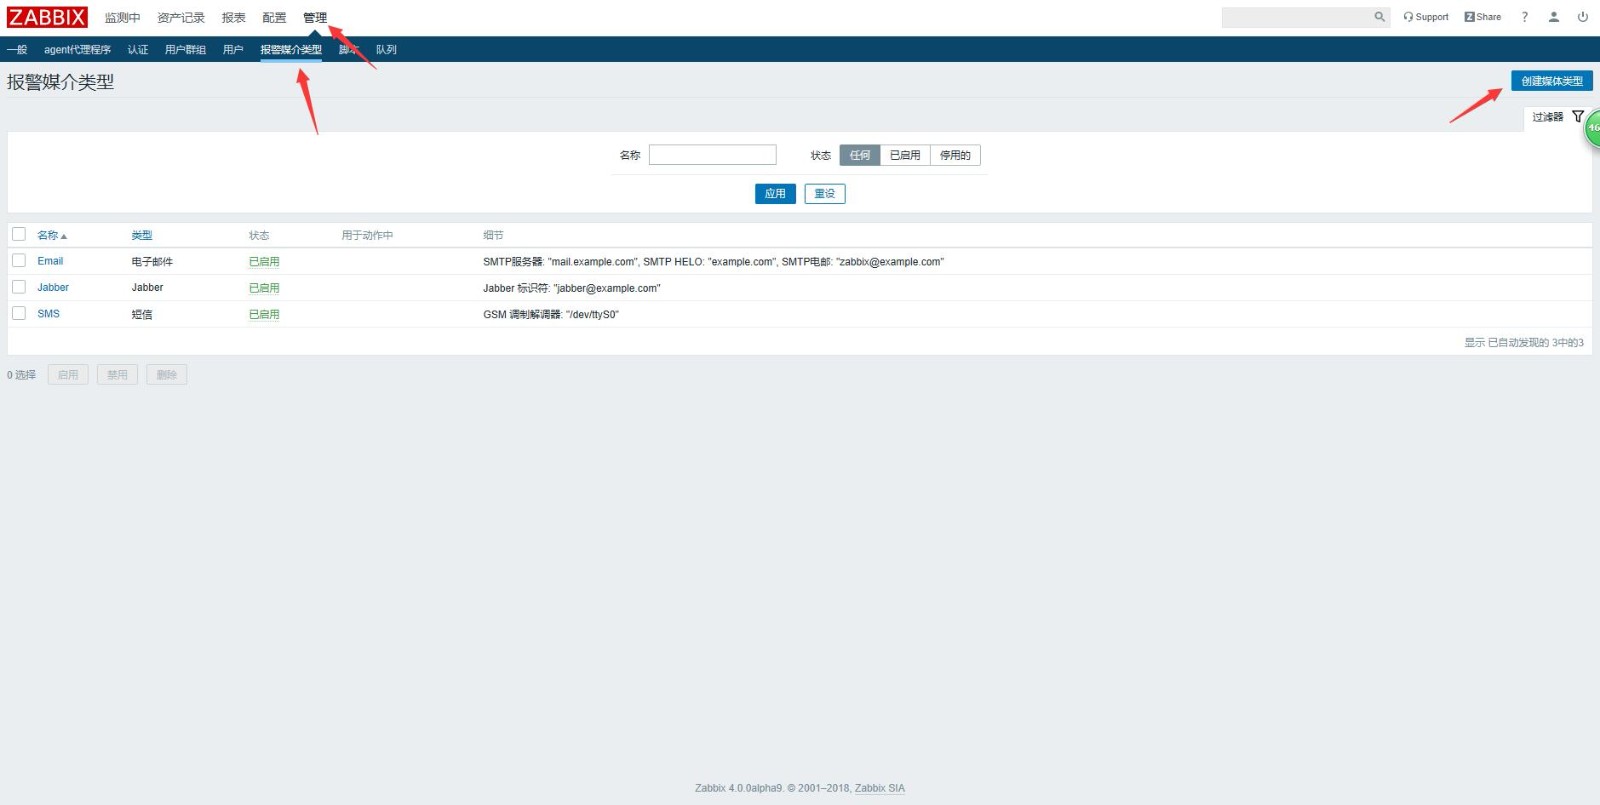
Task: Select the 停用的 status filter option
Action: [x=955, y=155]
